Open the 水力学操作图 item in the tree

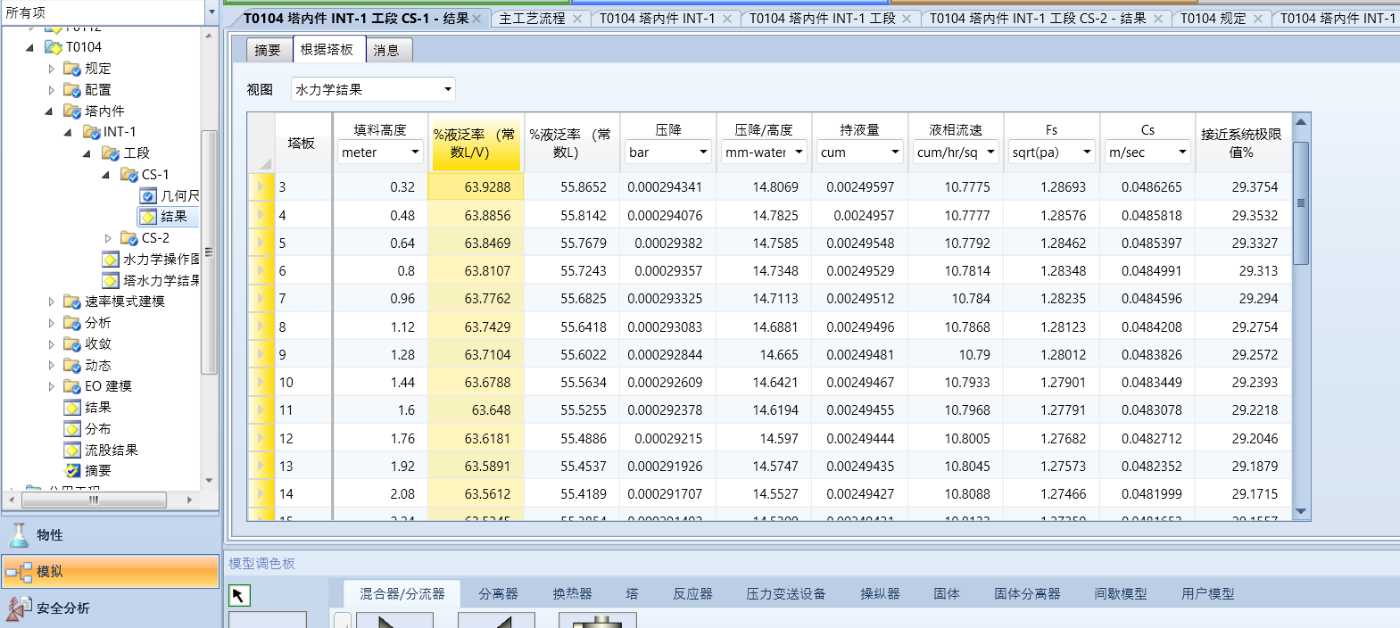pos(111,259)
